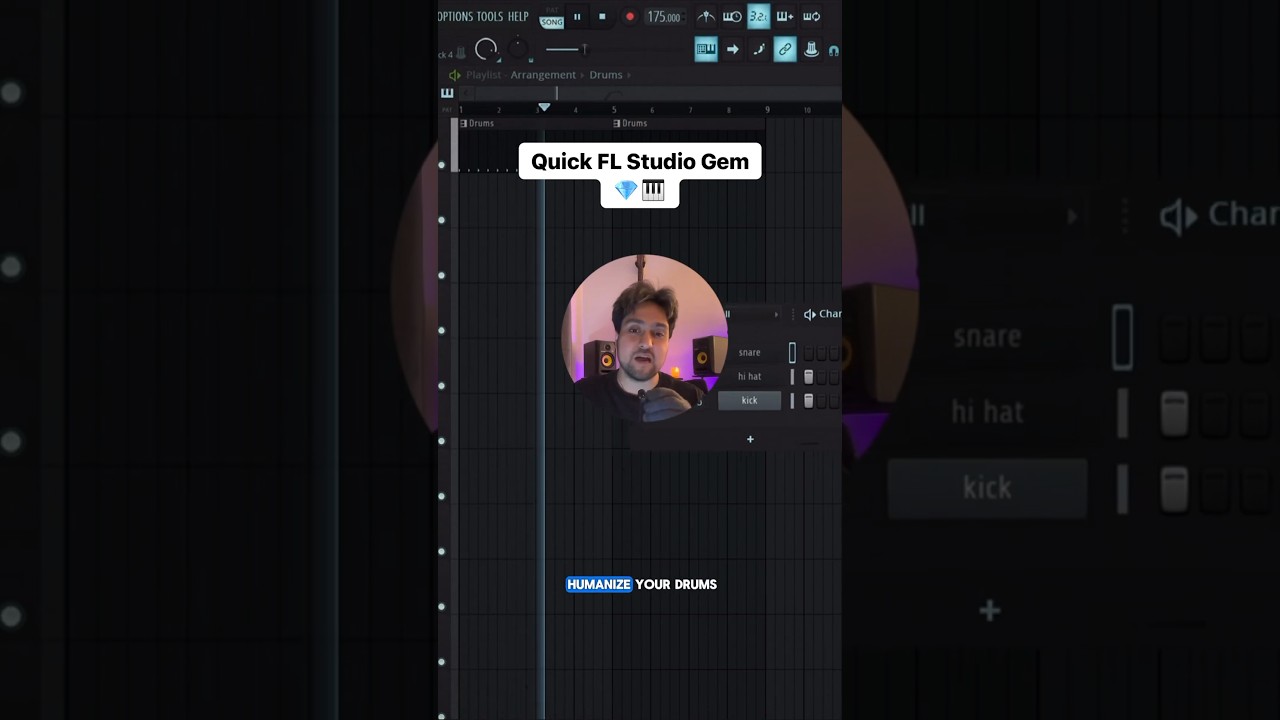Select the first Drums clip at bar 1
The image size is (1280, 720).
pyautogui.click(x=535, y=123)
